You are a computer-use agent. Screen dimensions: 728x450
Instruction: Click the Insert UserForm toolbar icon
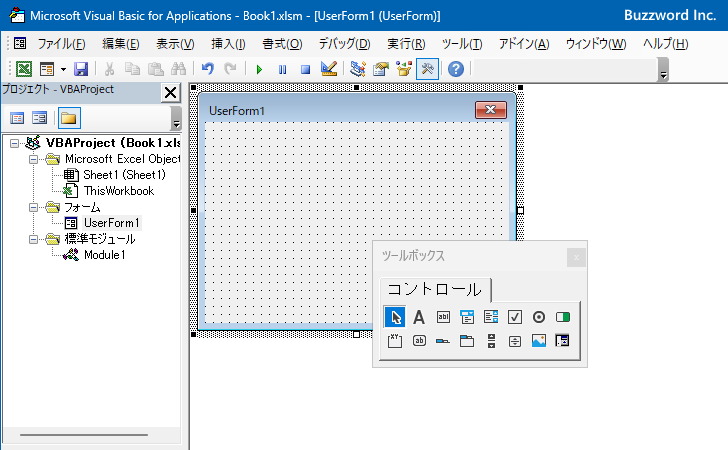click(x=47, y=69)
